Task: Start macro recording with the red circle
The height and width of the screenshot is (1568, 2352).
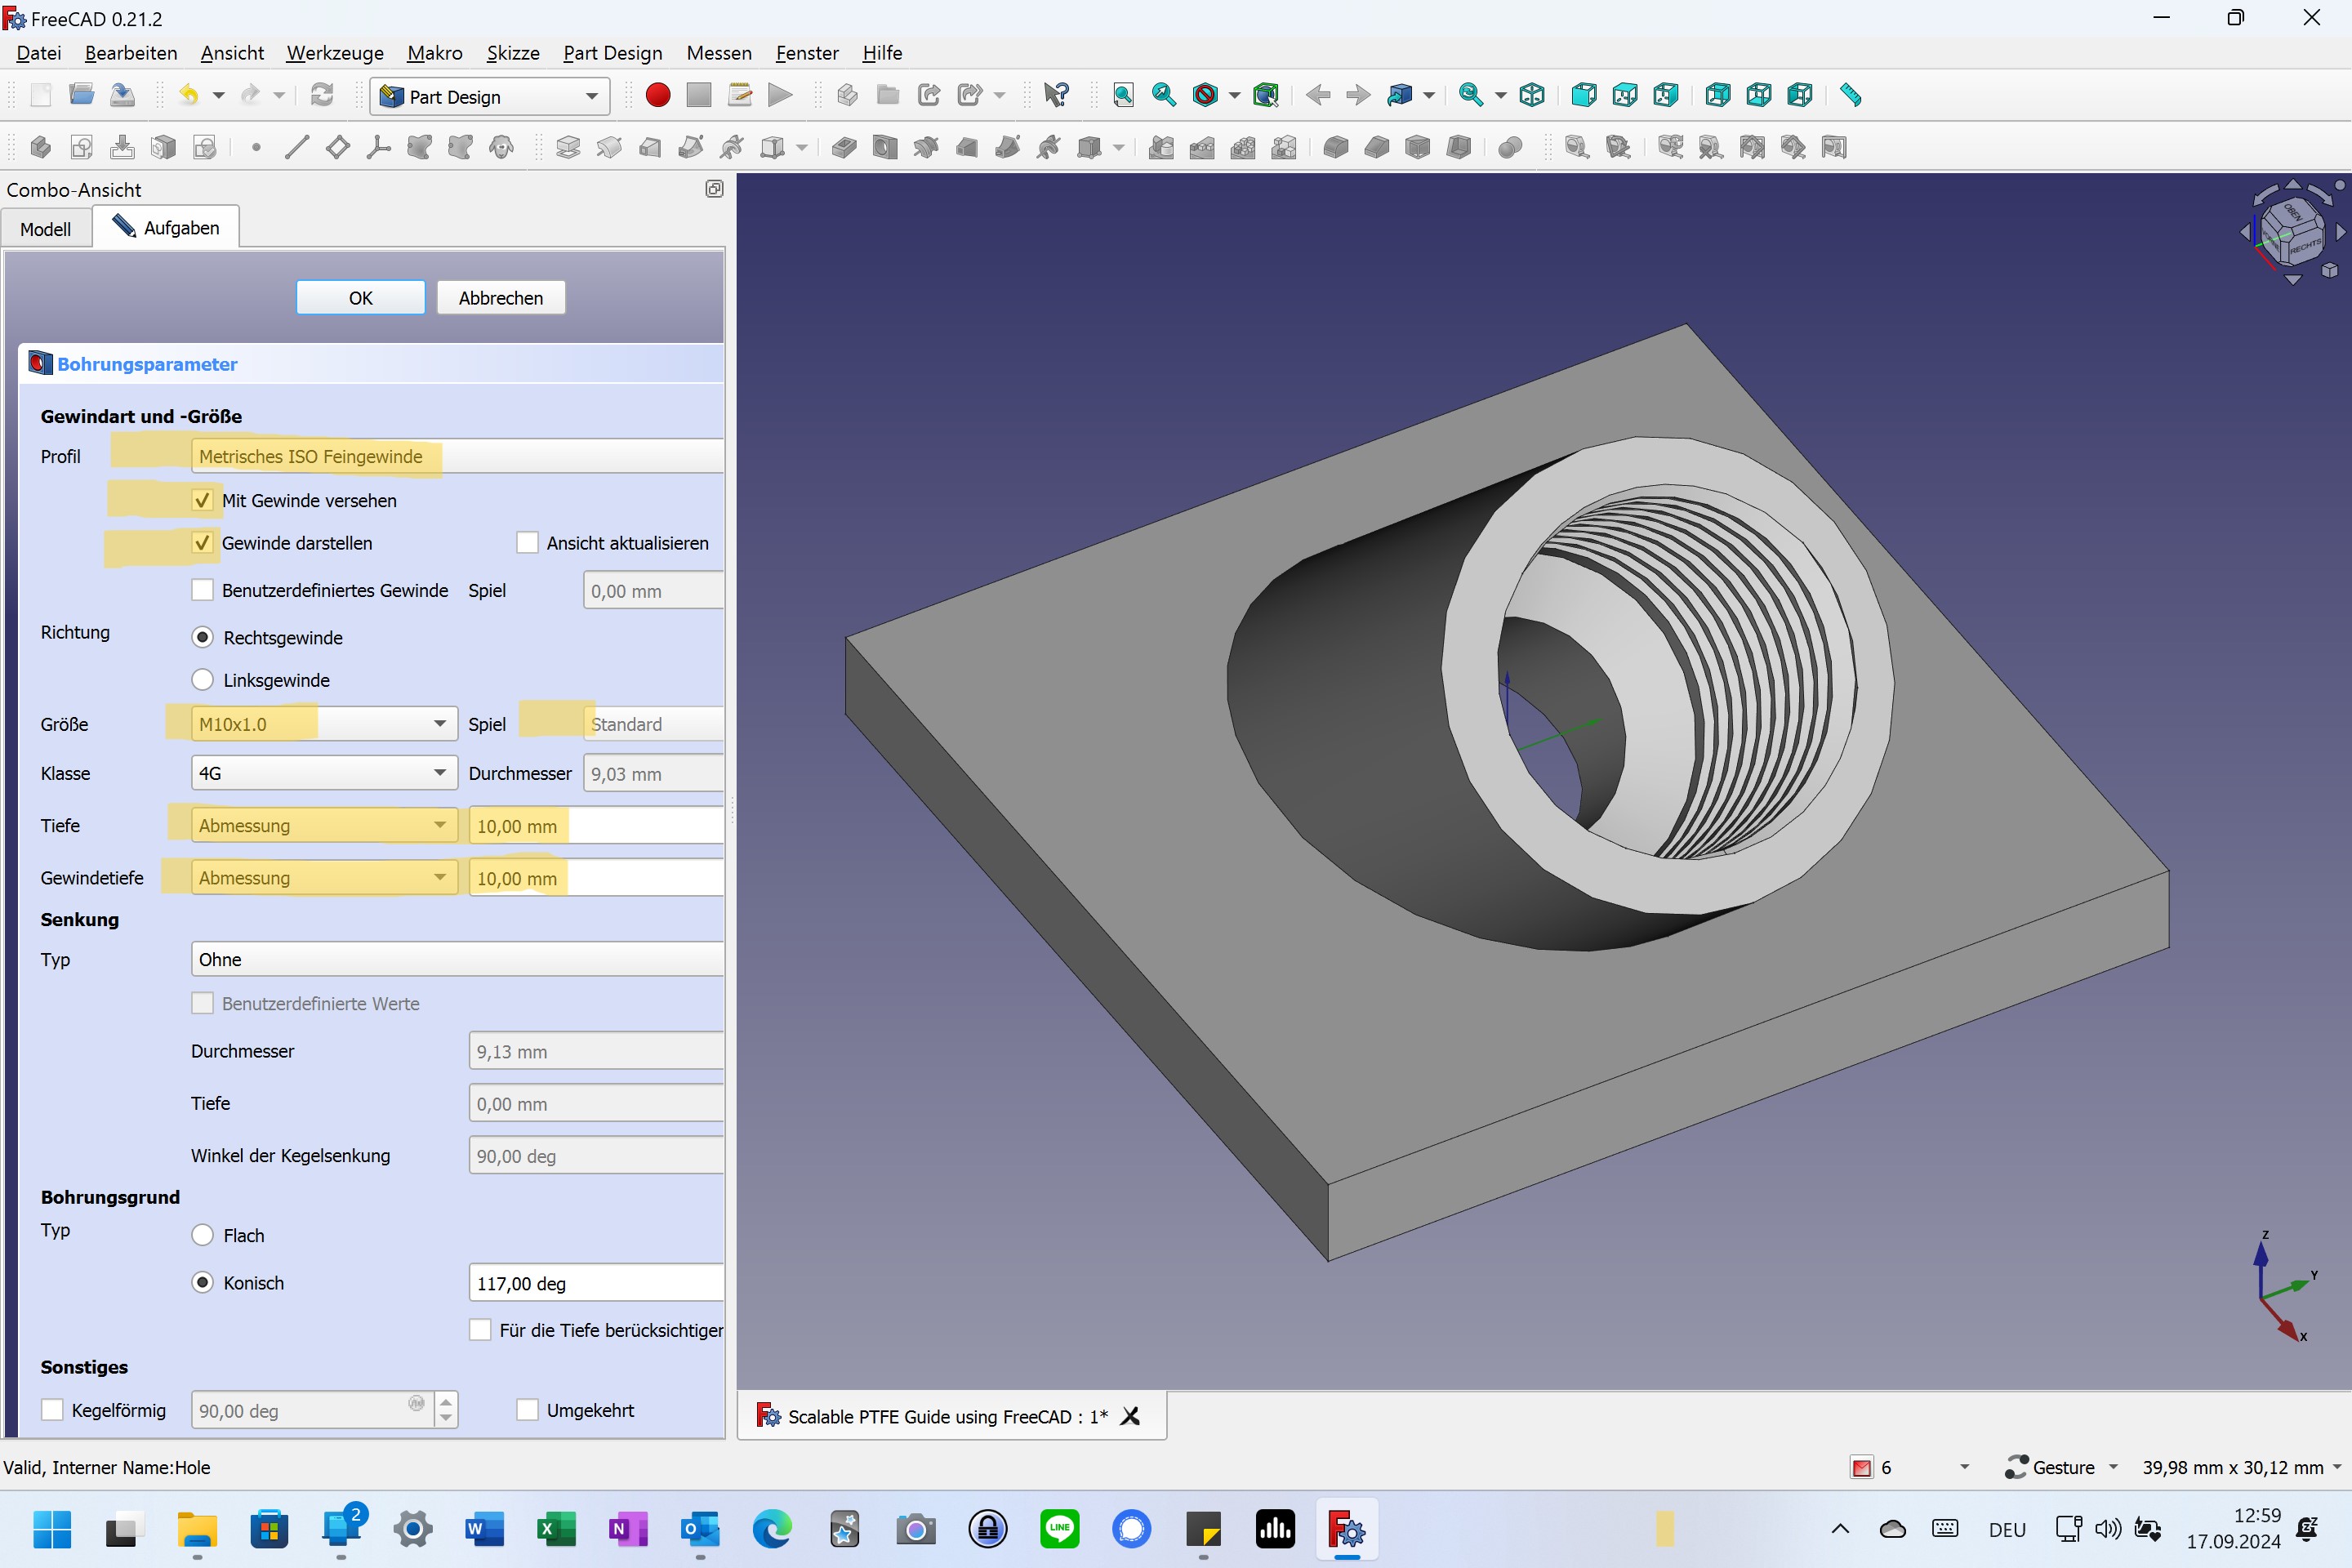Action: (658, 95)
